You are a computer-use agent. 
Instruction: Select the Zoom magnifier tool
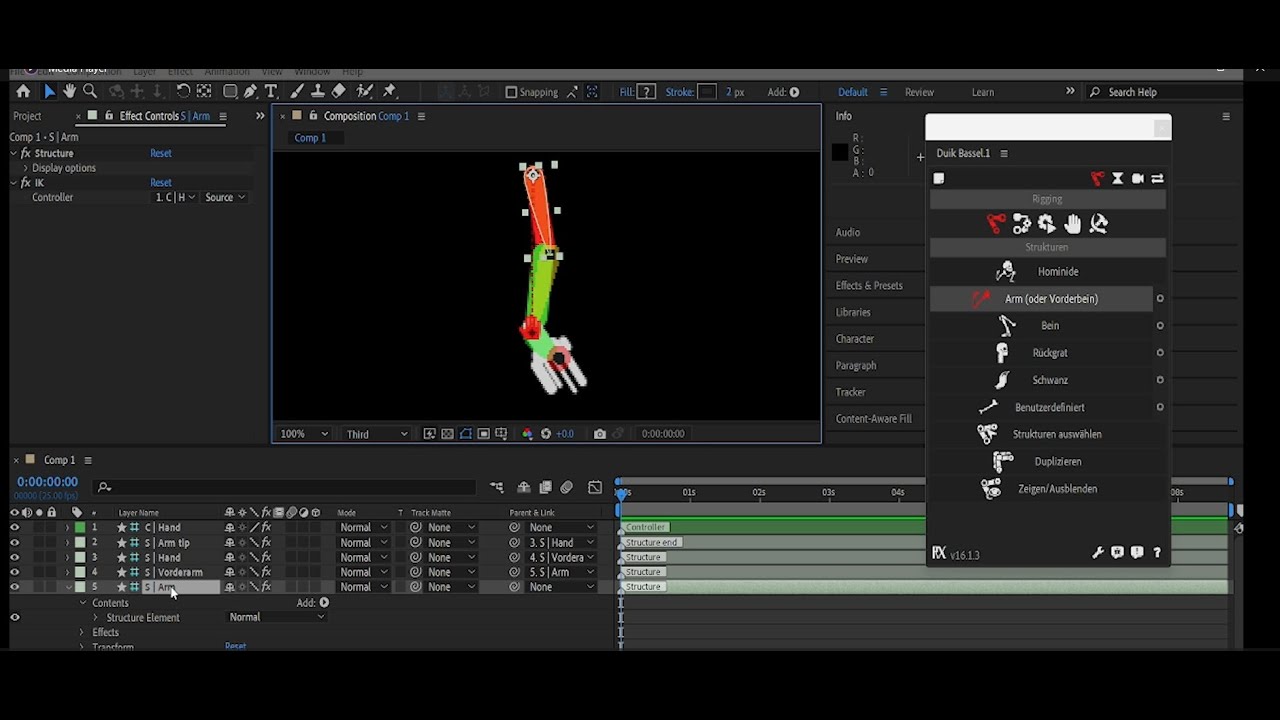pos(90,91)
